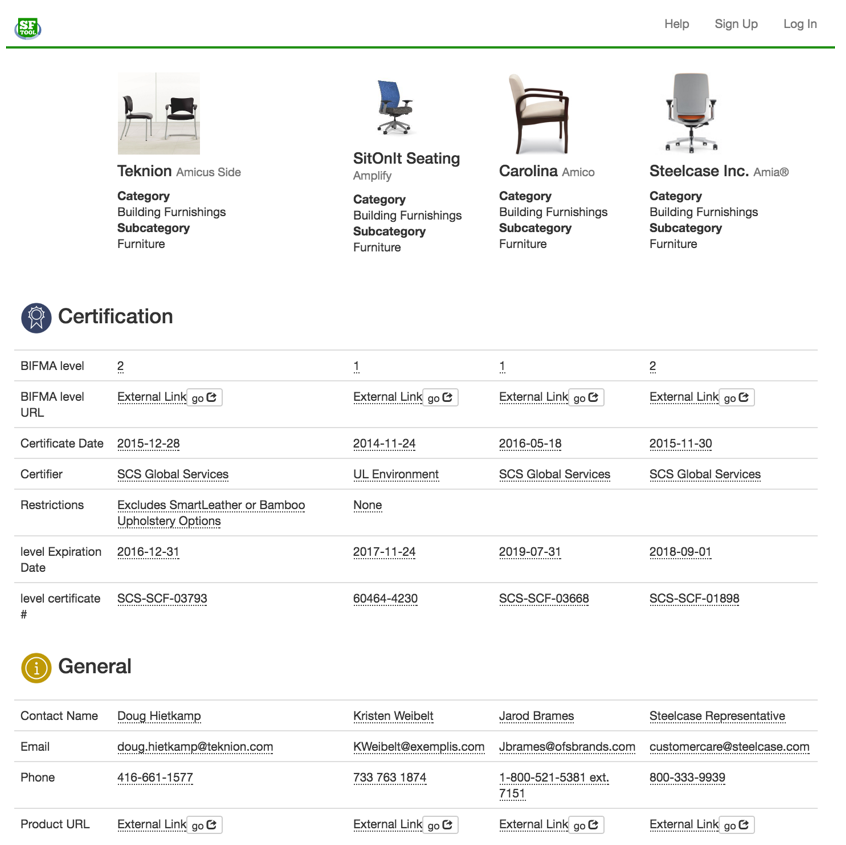Click expiration date 2017-11-24
The image size is (846, 845).
click(384, 552)
